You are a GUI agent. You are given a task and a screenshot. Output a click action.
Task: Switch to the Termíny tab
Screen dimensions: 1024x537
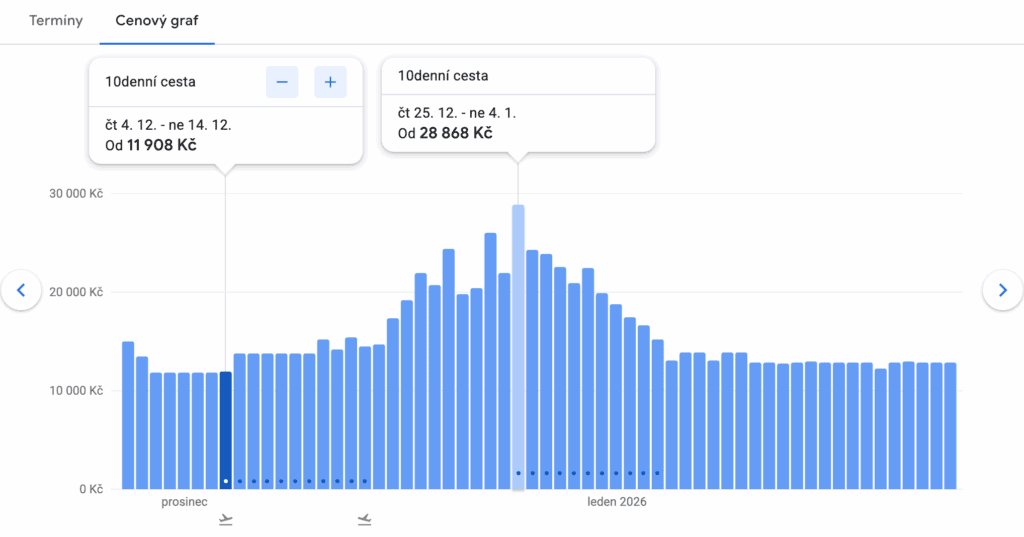[x=56, y=20]
